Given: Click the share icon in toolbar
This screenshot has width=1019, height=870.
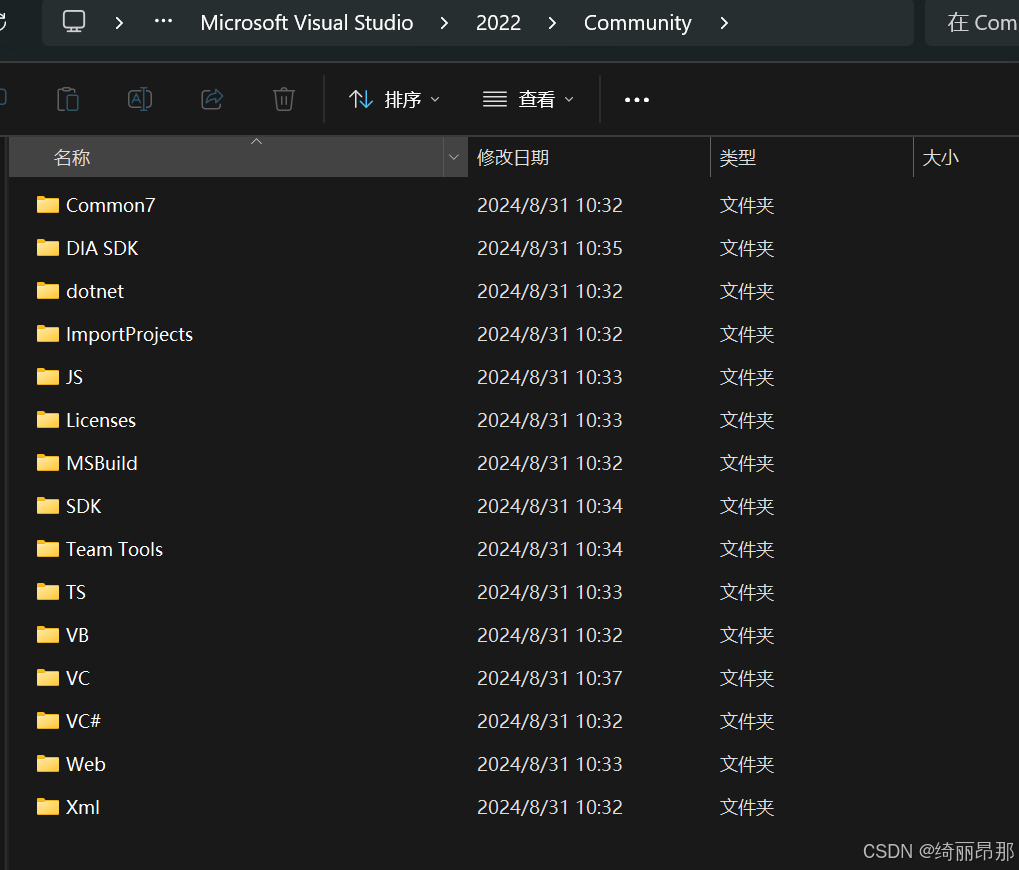Looking at the screenshot, I should tap(212, 99).
